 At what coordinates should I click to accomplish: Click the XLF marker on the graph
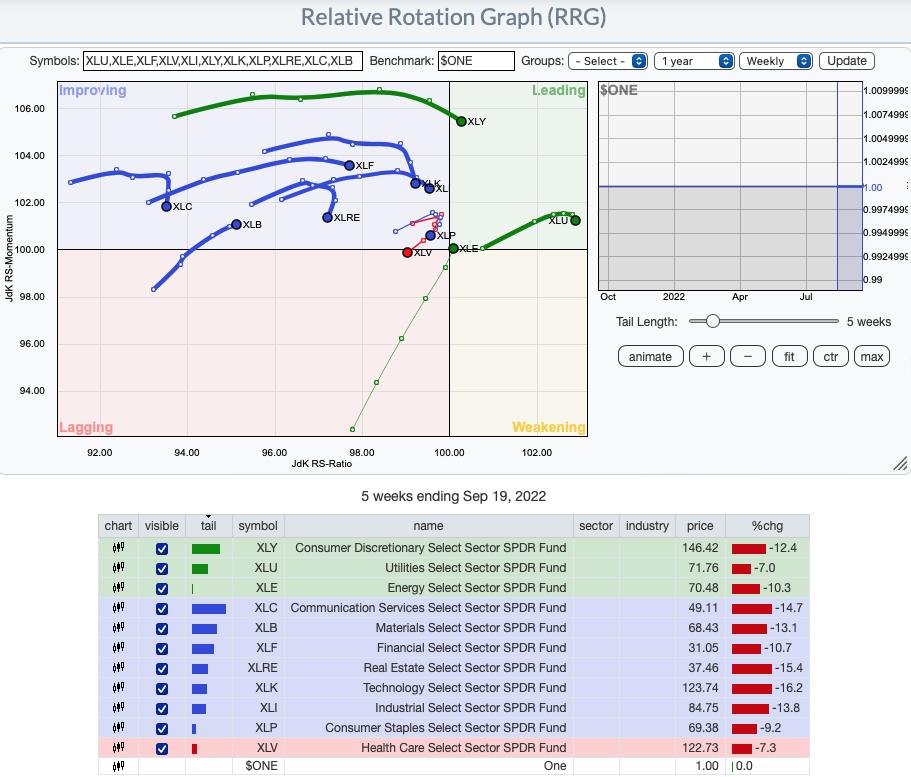click(x=349, y=166)
